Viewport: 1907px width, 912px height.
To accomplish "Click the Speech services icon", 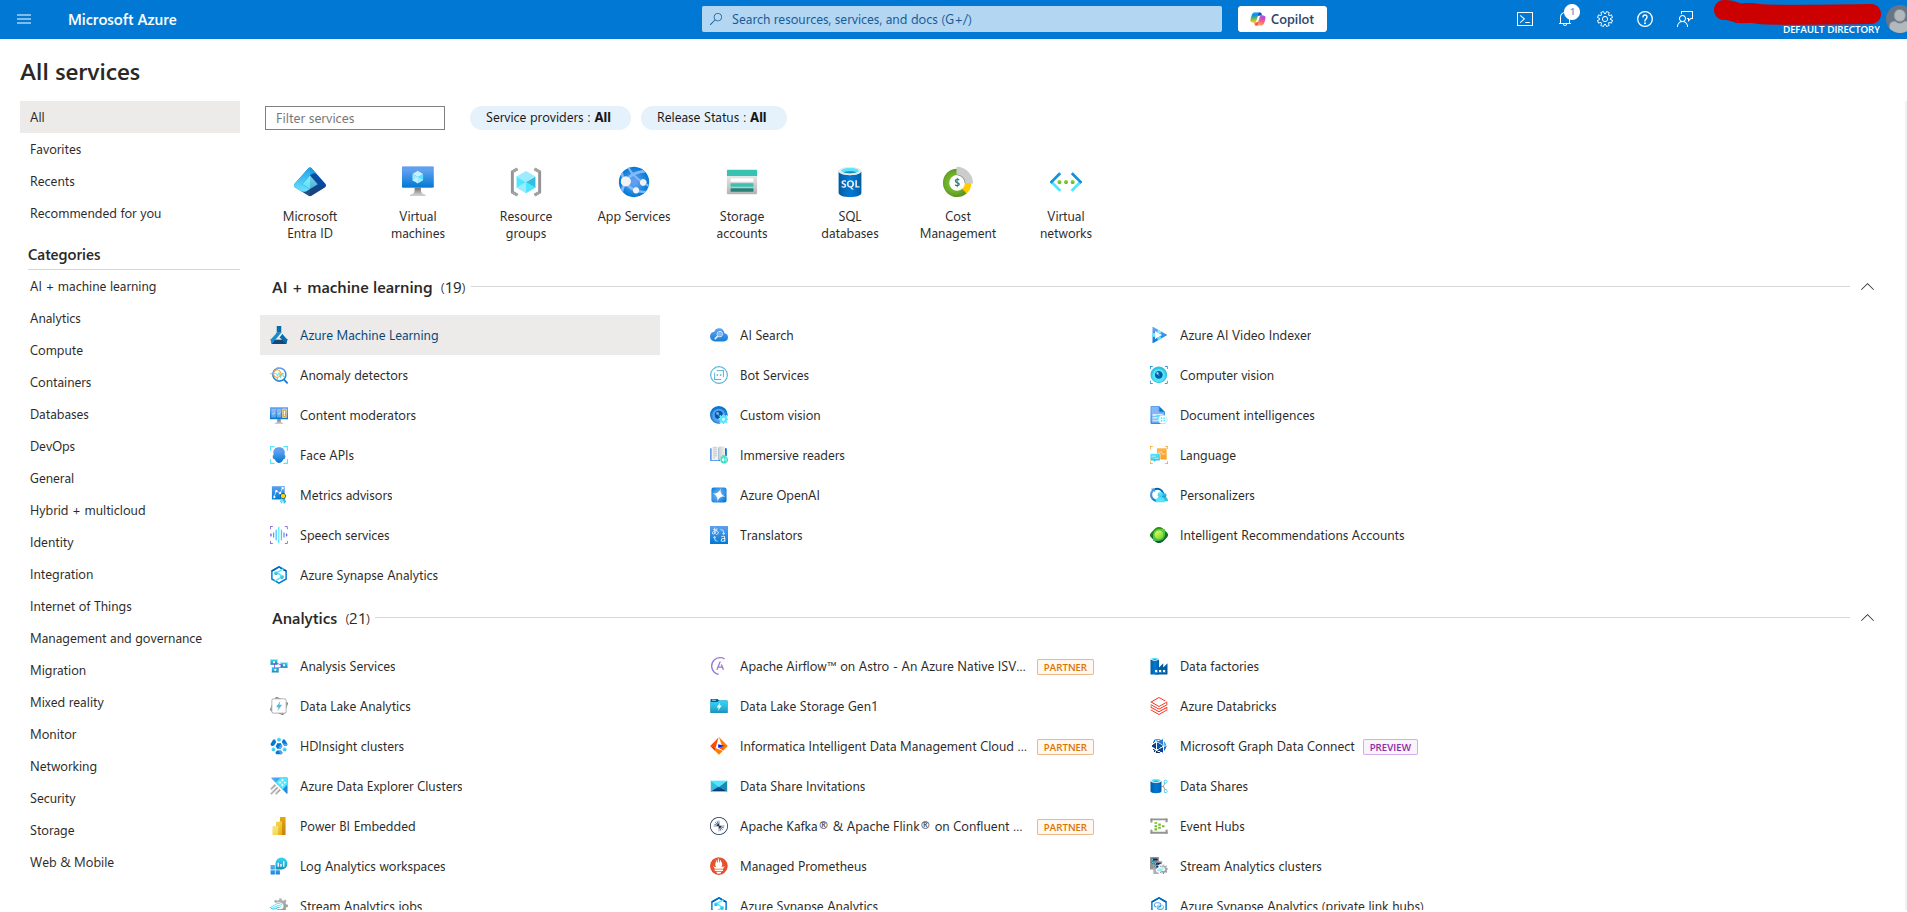I will pos(279,536).
